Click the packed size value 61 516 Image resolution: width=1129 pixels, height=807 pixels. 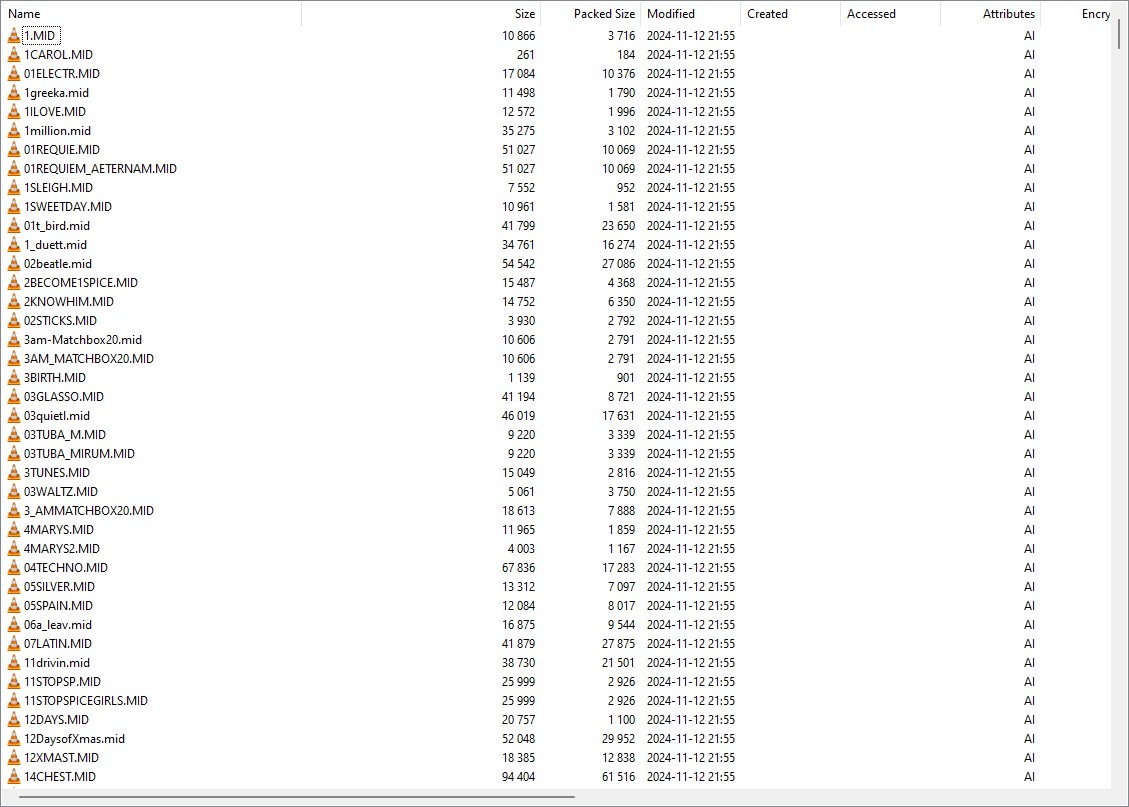coord(619,777)
